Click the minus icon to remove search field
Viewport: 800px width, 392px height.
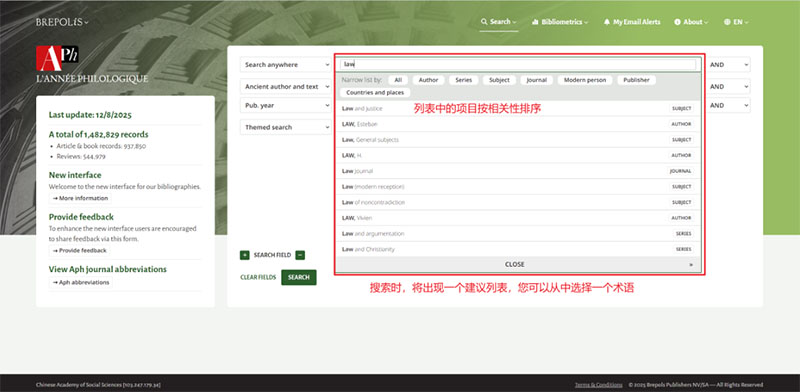pyautogui.click(x=300, y=255)
